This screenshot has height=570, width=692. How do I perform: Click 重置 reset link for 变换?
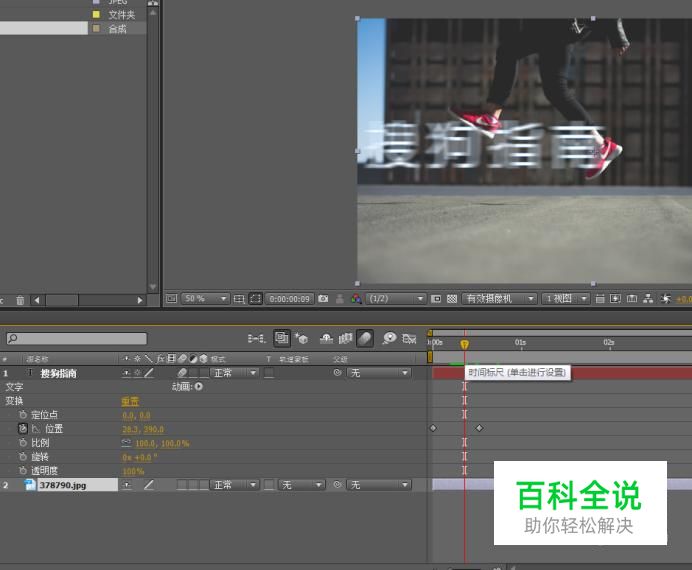point(130,401)
